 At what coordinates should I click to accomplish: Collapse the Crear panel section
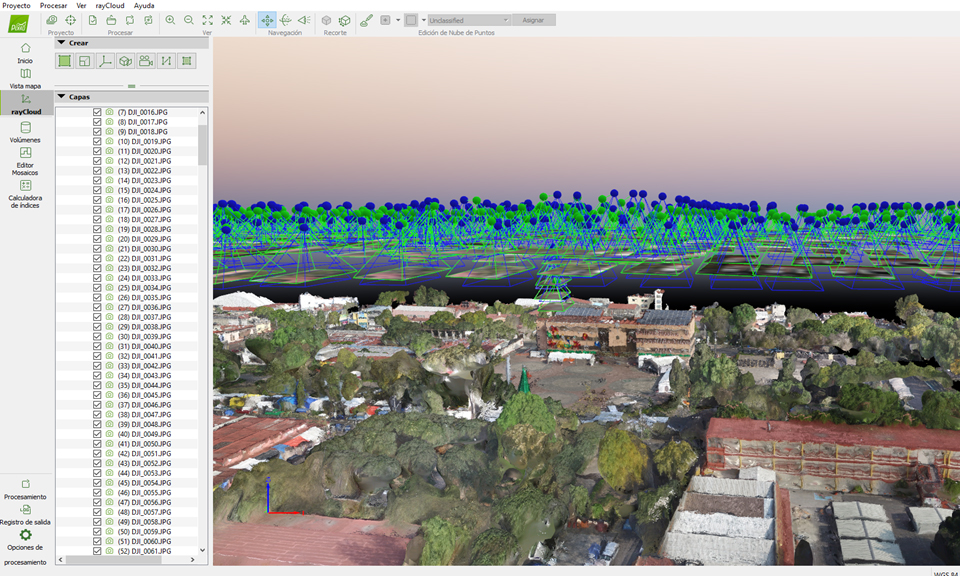click(x=61, y=43)
